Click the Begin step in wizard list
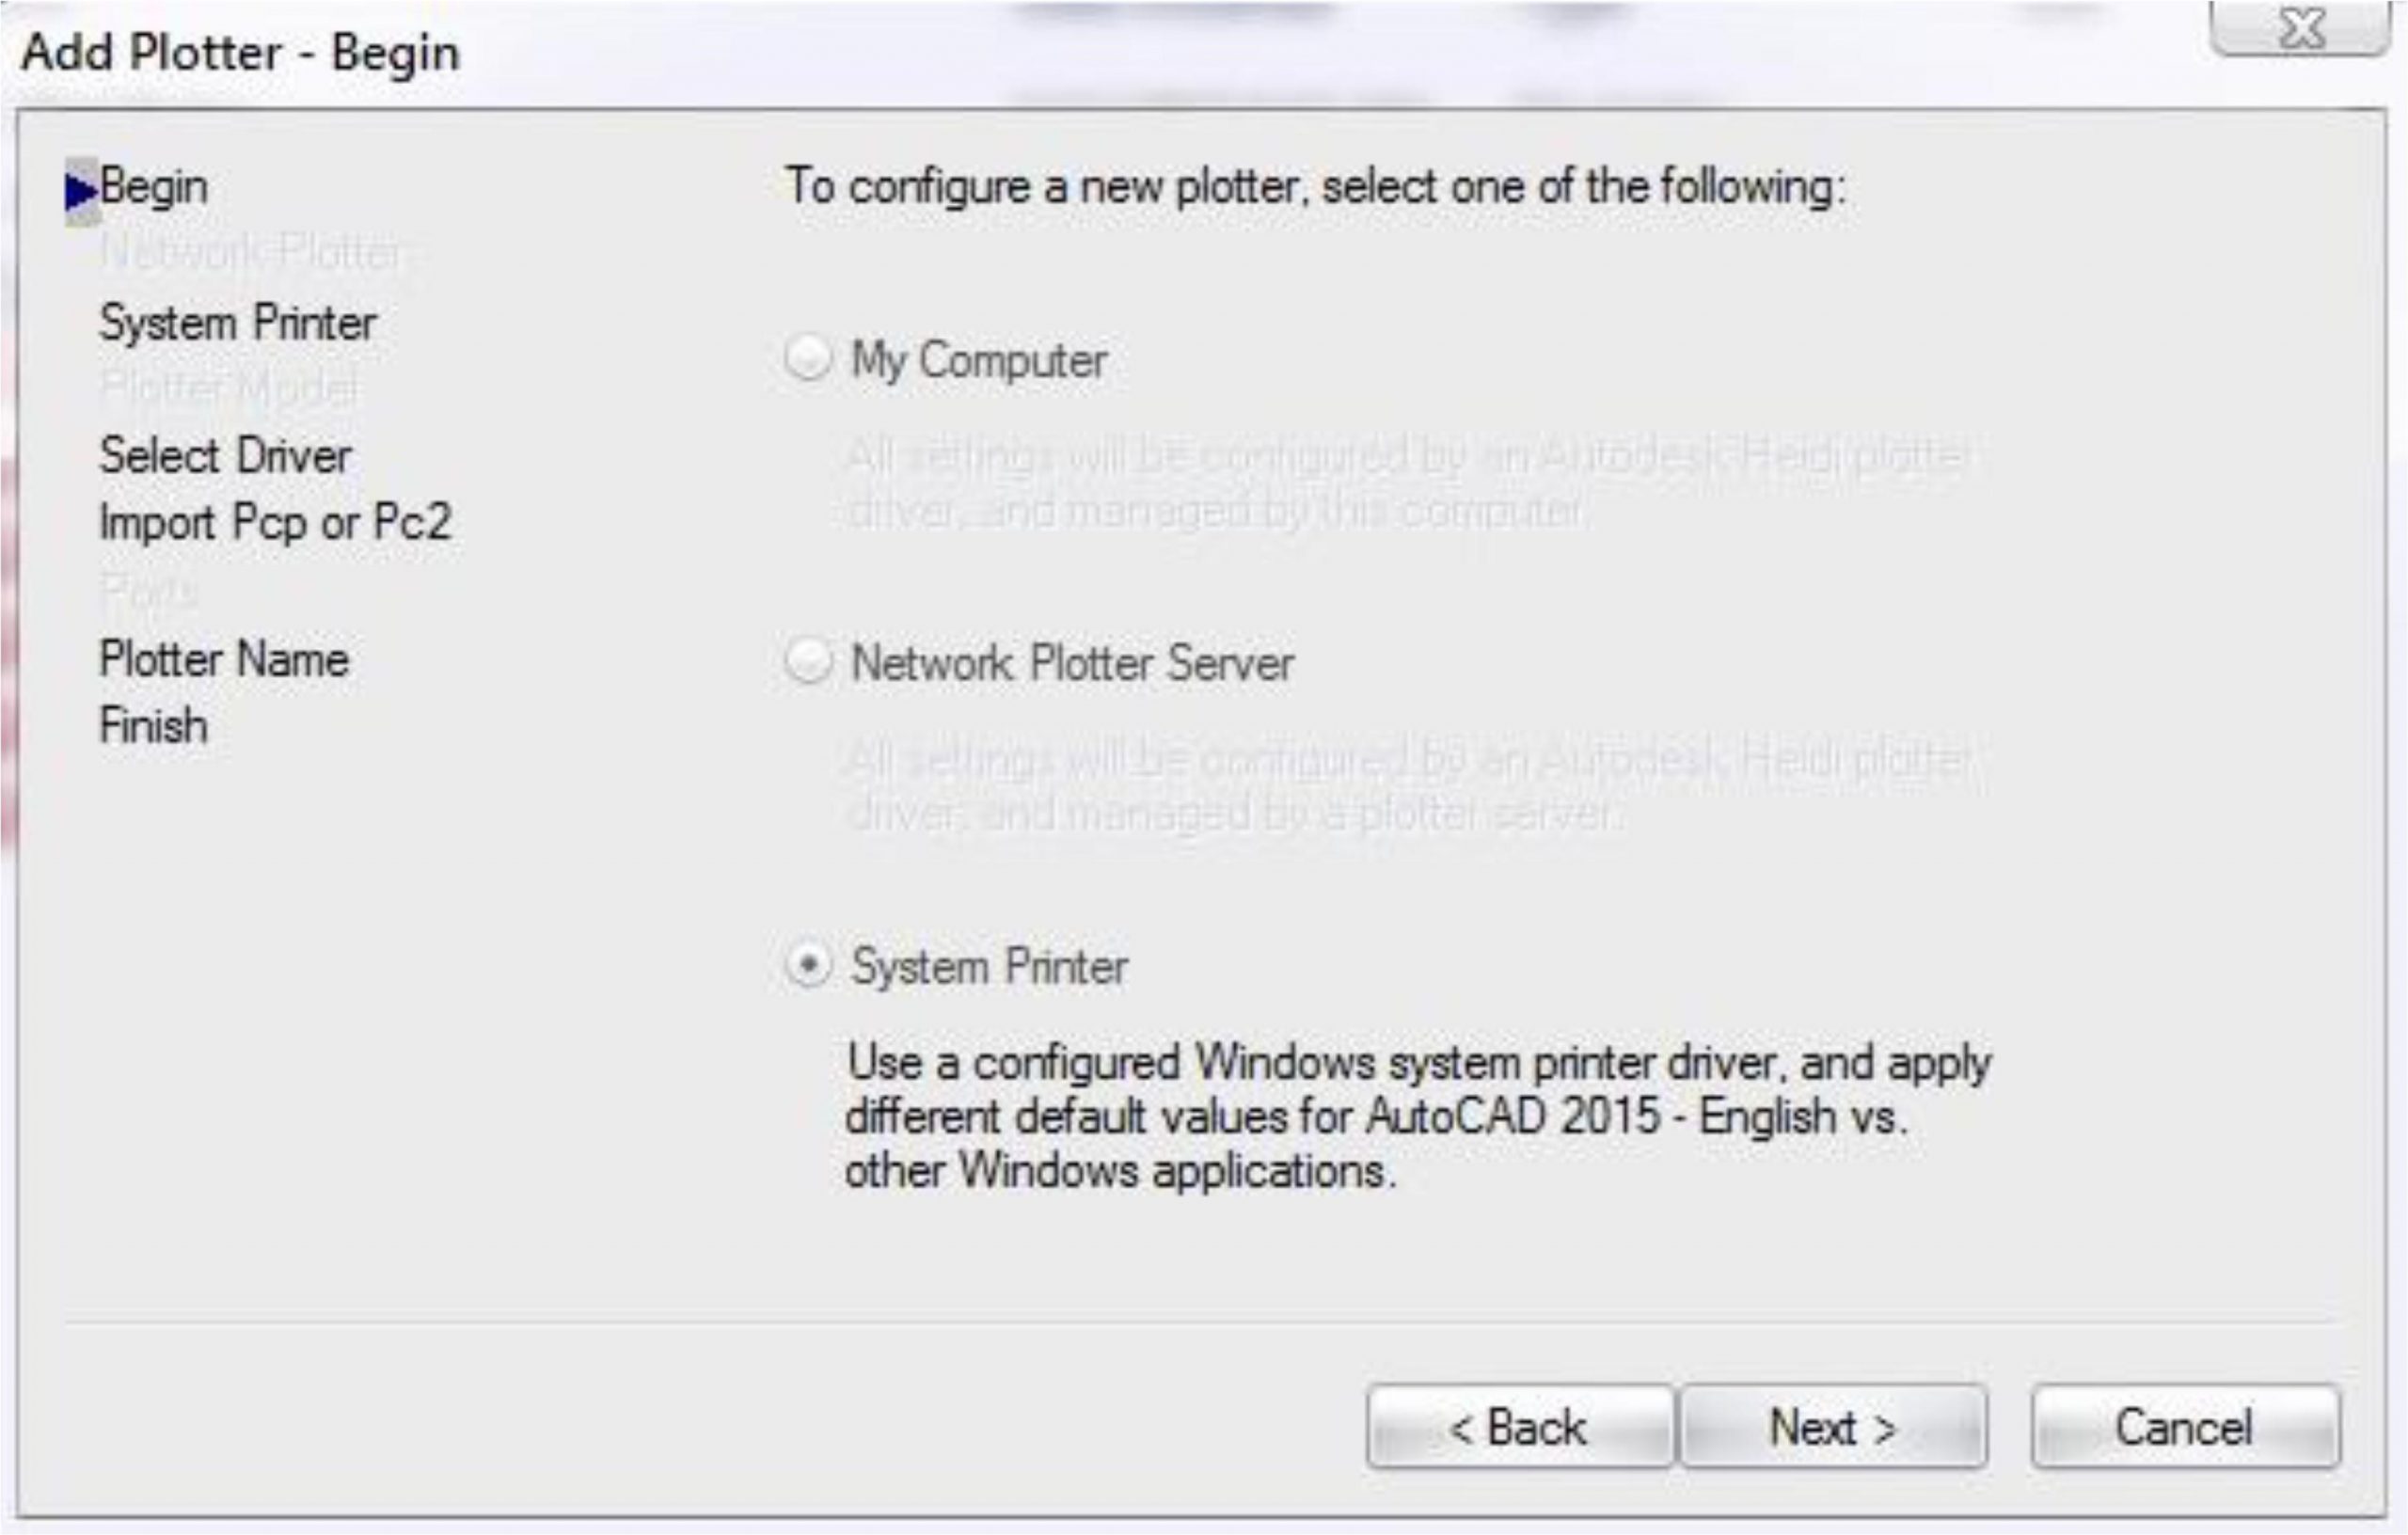The image size is (2408, 1535). click(x=154, y=188)
